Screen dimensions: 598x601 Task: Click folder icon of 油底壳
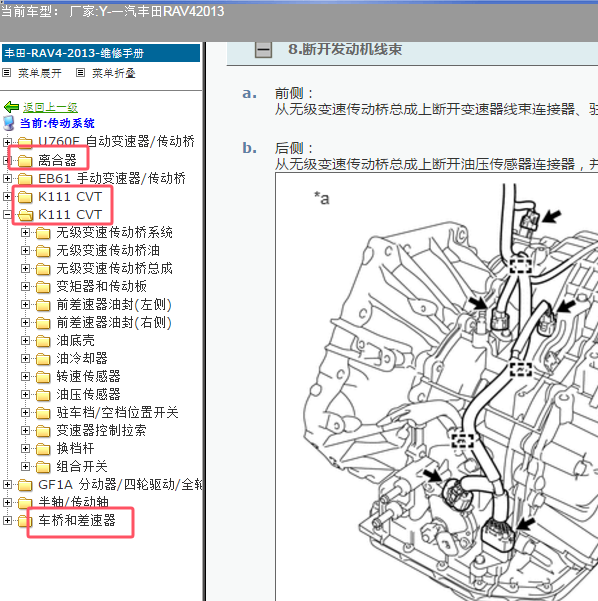coord(43,341)
